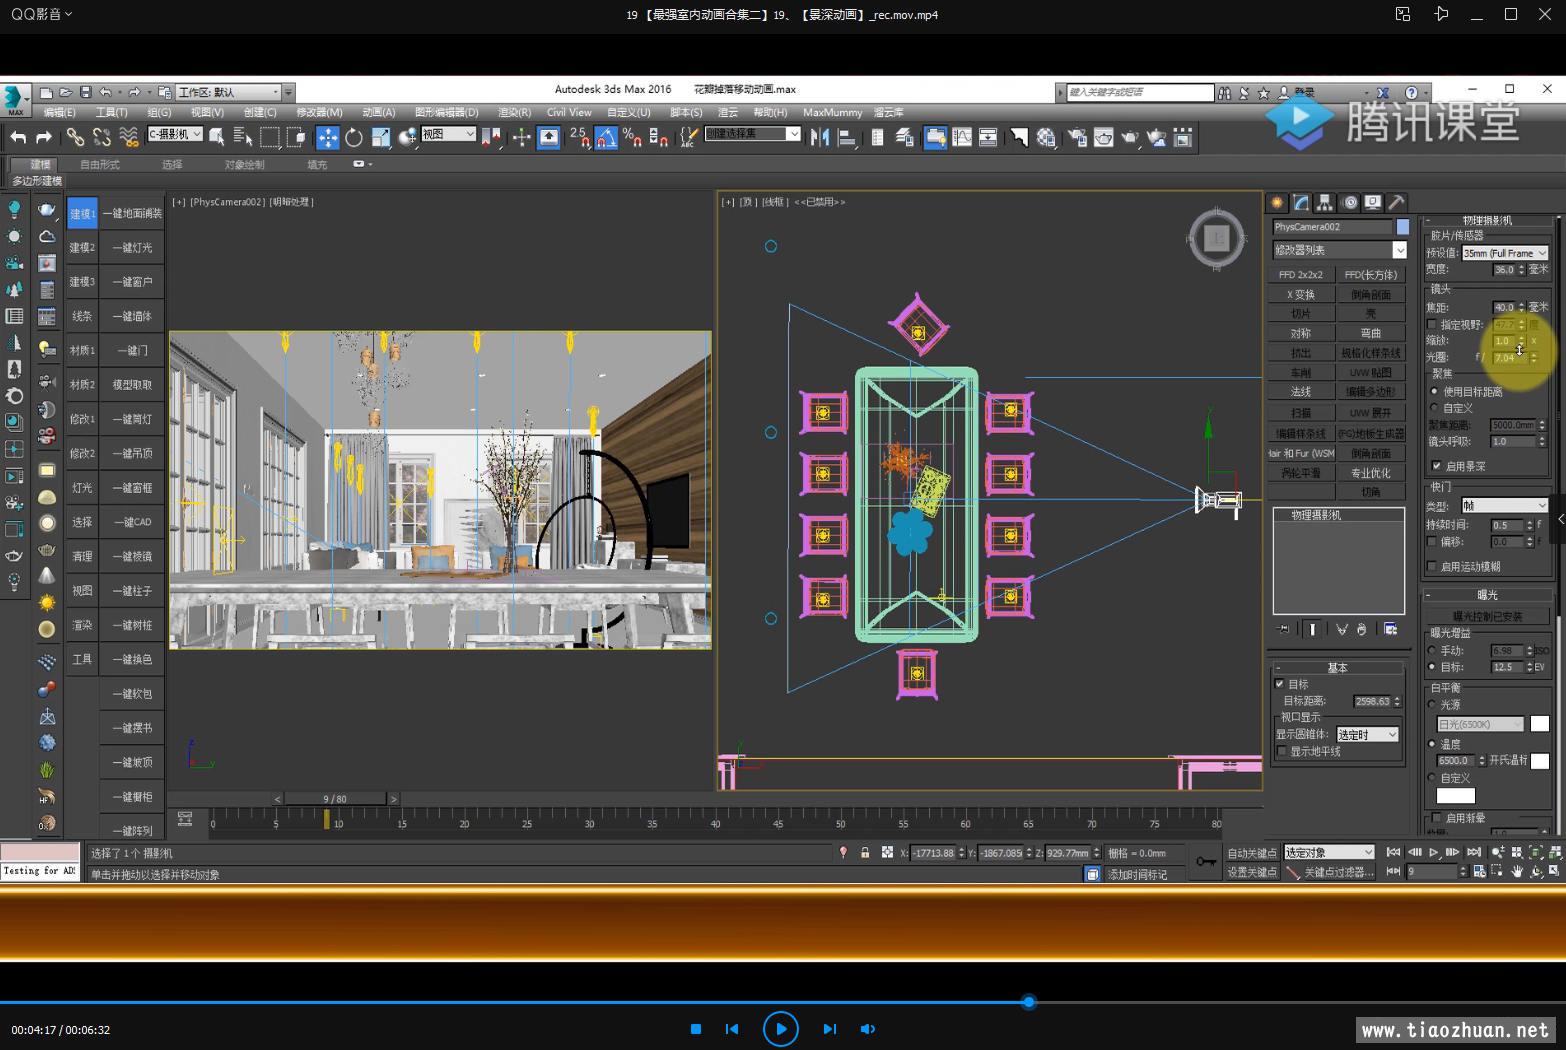Viewport: 1566px width, 1050px height.
Task: Open Select by Name list icon
Action: pyautogui.click(x=243, y=137)
